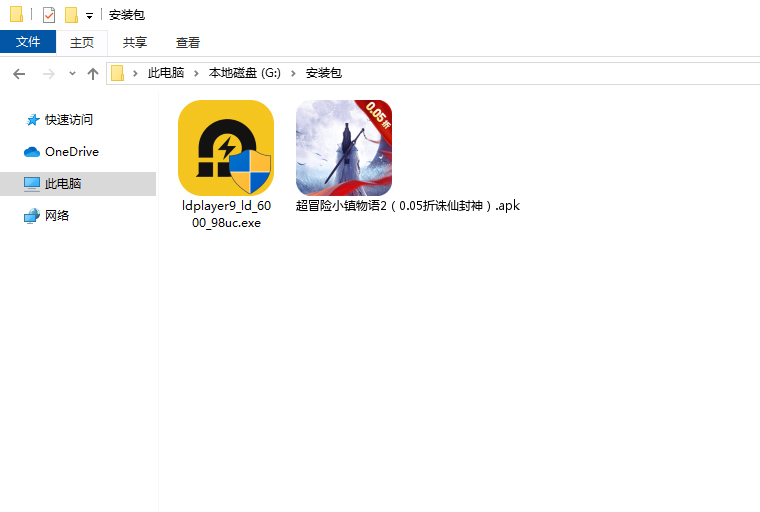760x512 pixels.
Task: Click the 网络 network icon in the sidebar
Action: tap(32, 216)
